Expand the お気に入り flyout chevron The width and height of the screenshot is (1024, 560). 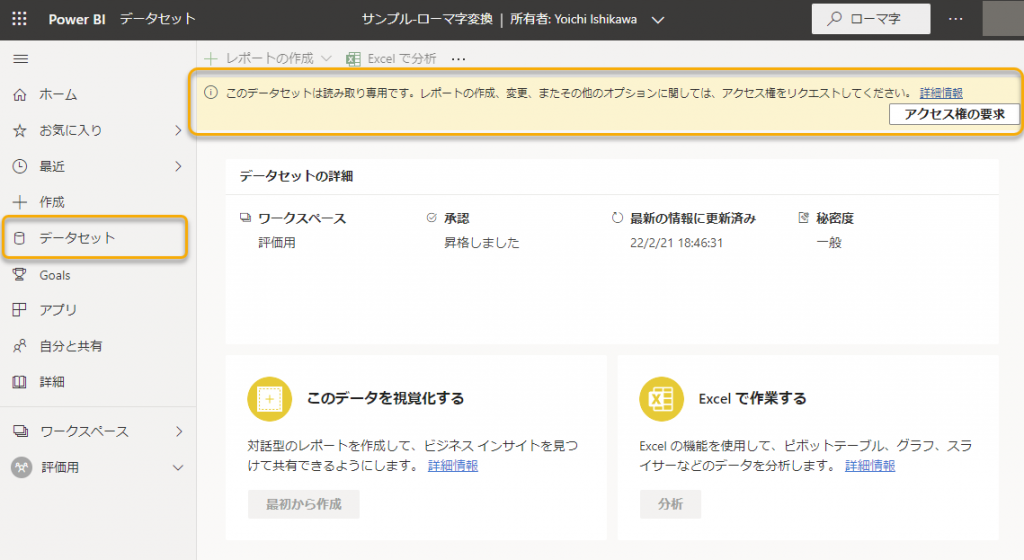(x=178, y=130)
